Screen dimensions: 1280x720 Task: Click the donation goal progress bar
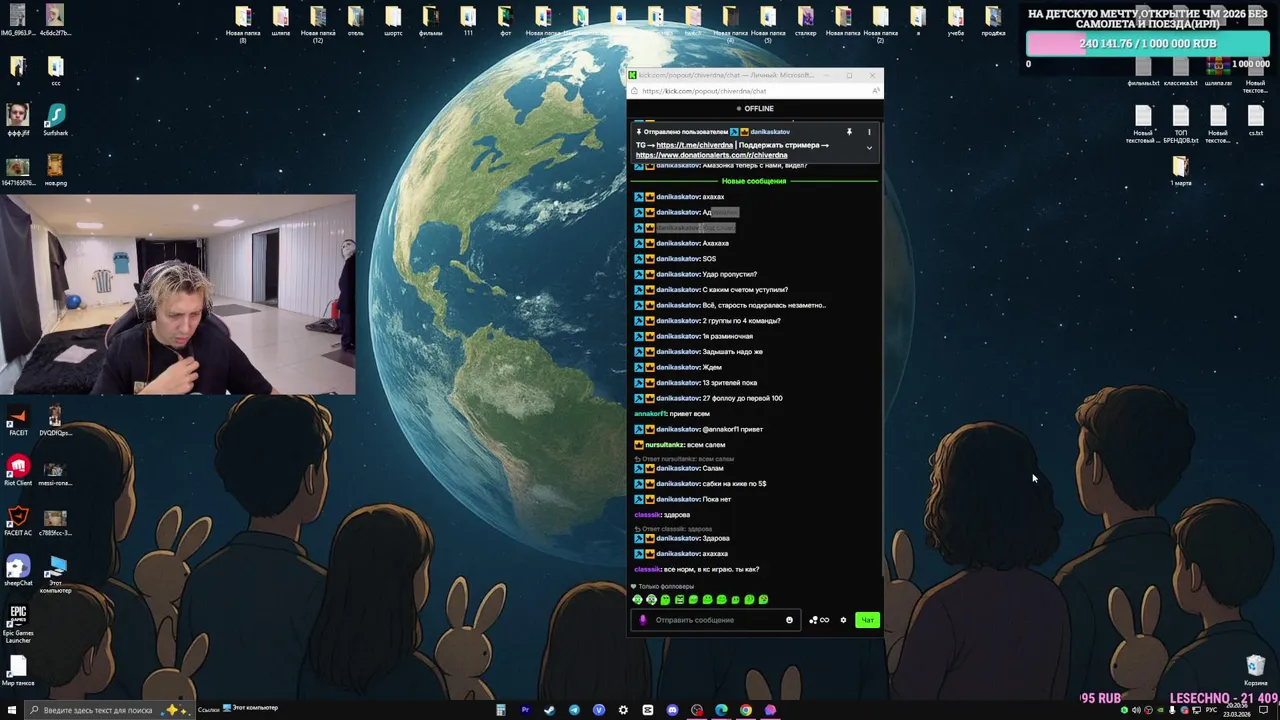coord(1148,44)
